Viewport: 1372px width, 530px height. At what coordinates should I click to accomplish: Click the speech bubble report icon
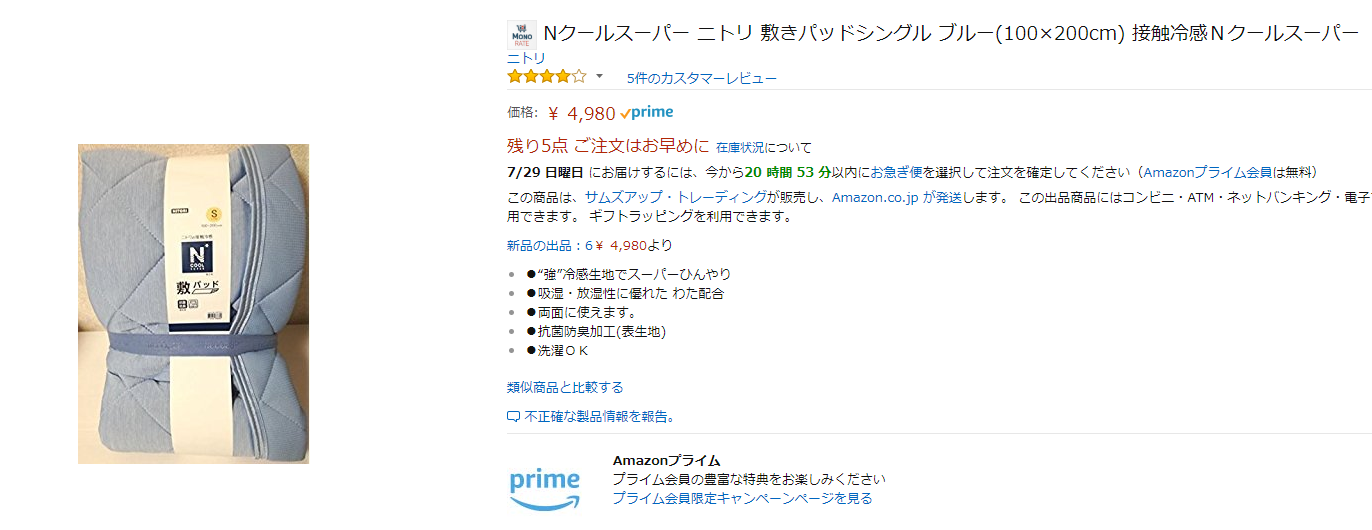514,416
